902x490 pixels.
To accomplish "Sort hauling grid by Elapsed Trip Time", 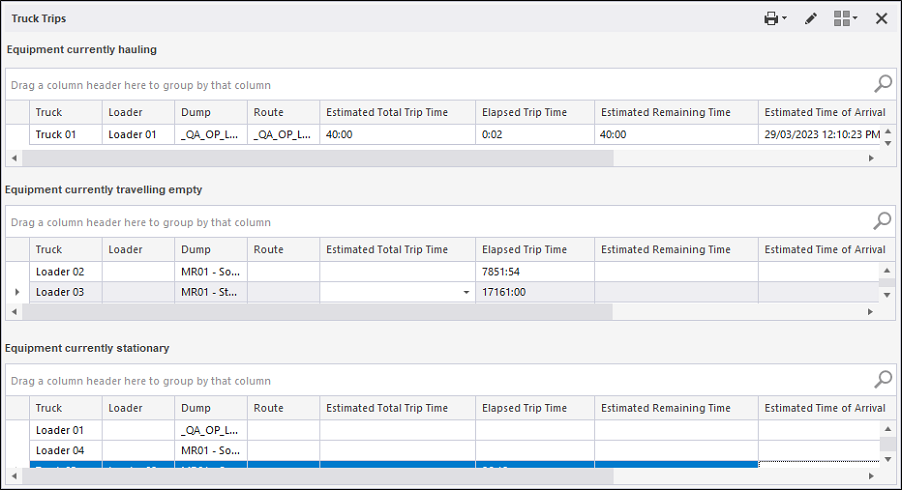I will [x=535, y=112].
